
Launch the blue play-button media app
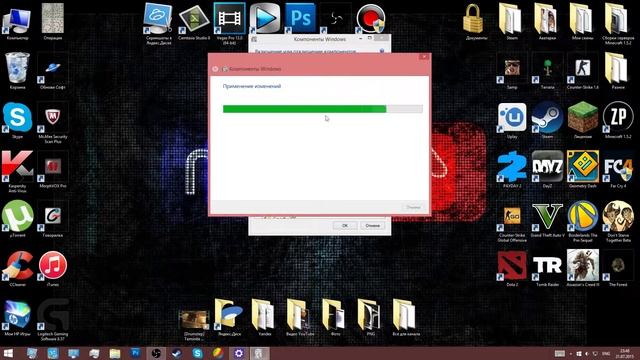point(265,18)
